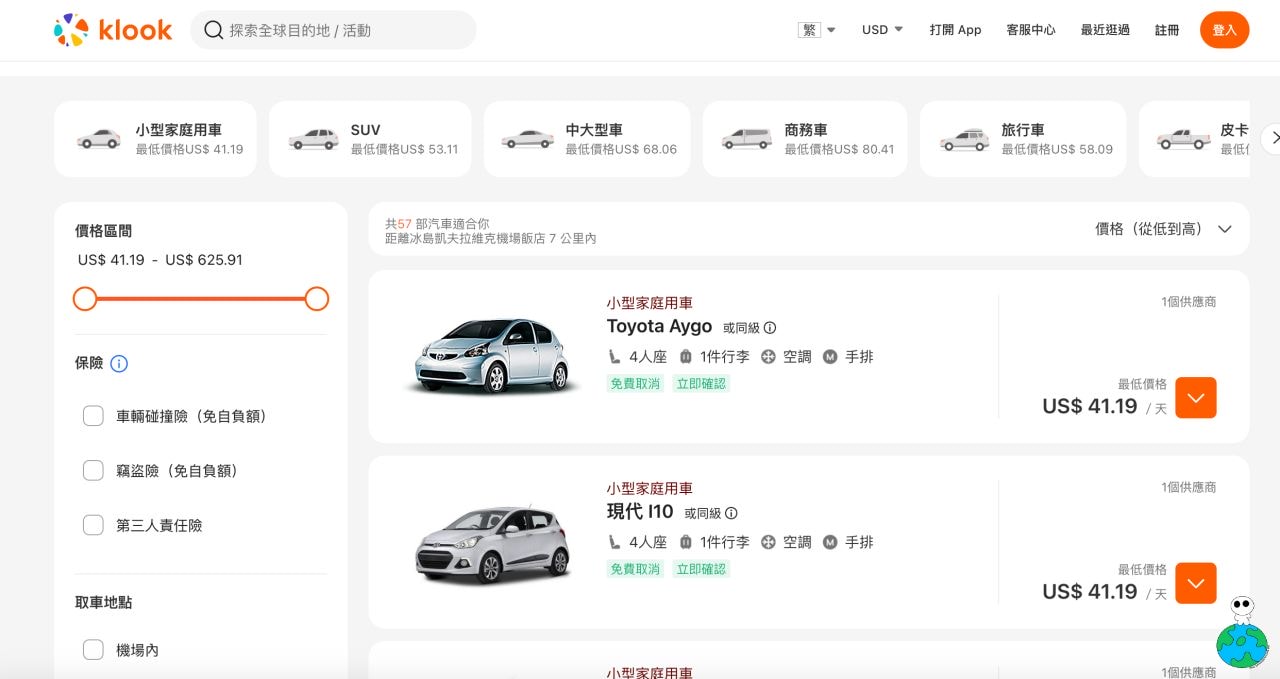Open the USD currency dropdown
Image resolution: width=1280 pixels, height=679 pixels.
(x=882, y=30)
